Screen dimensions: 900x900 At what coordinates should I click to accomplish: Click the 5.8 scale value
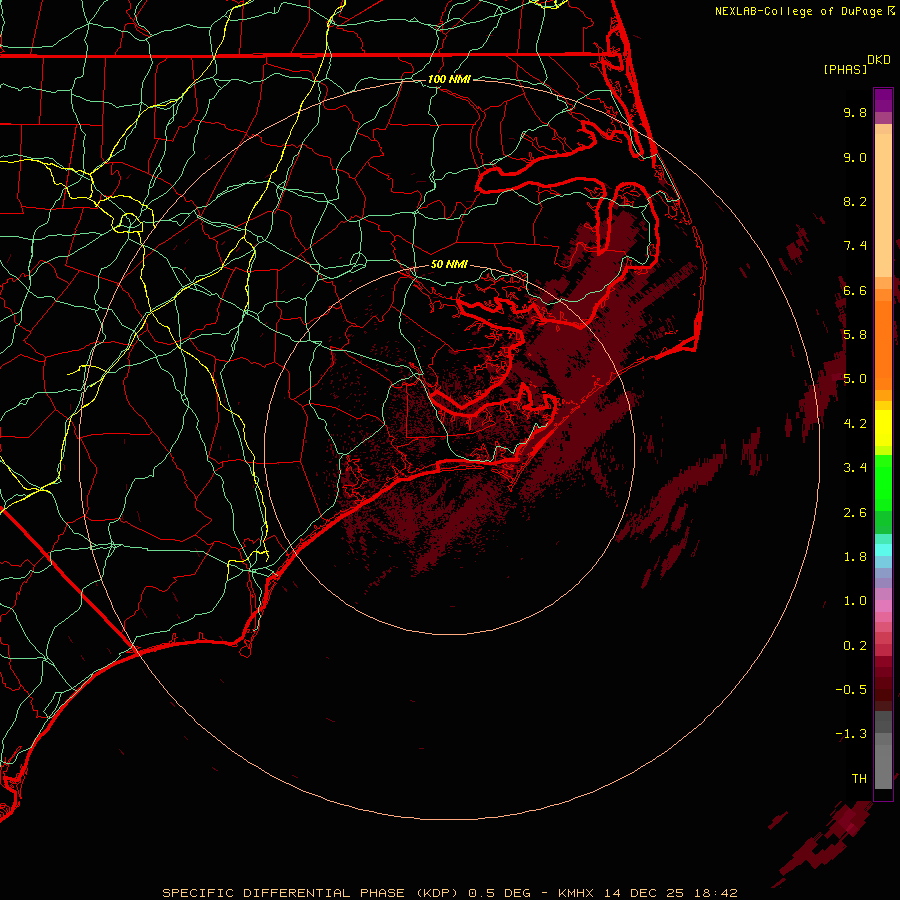(x=855, y=335)
